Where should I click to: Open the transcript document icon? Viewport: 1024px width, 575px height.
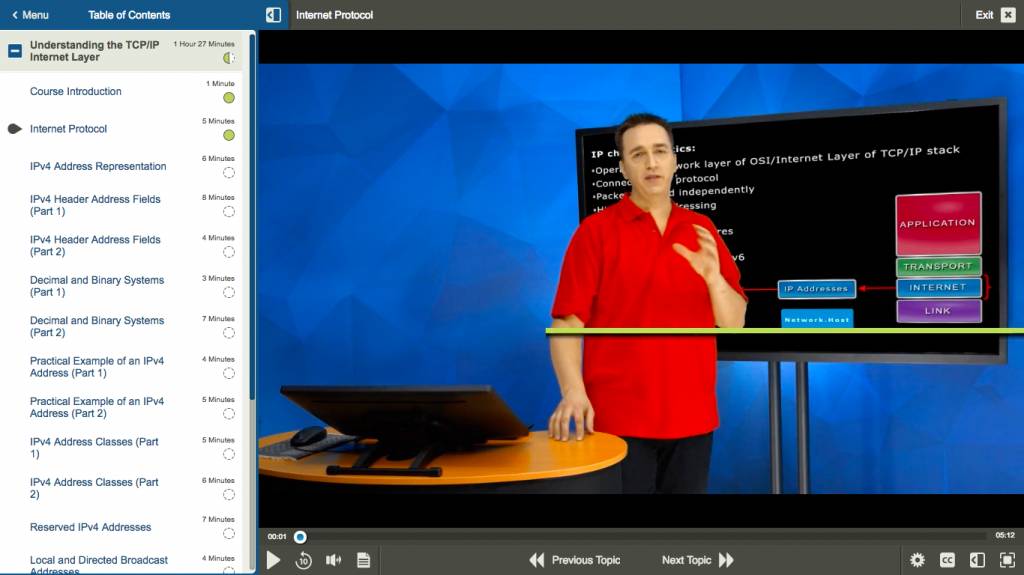pyautogui.click(x=364, y=560)
